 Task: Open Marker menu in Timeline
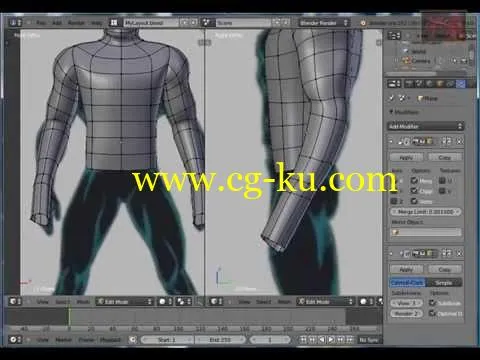pos(63,340)
